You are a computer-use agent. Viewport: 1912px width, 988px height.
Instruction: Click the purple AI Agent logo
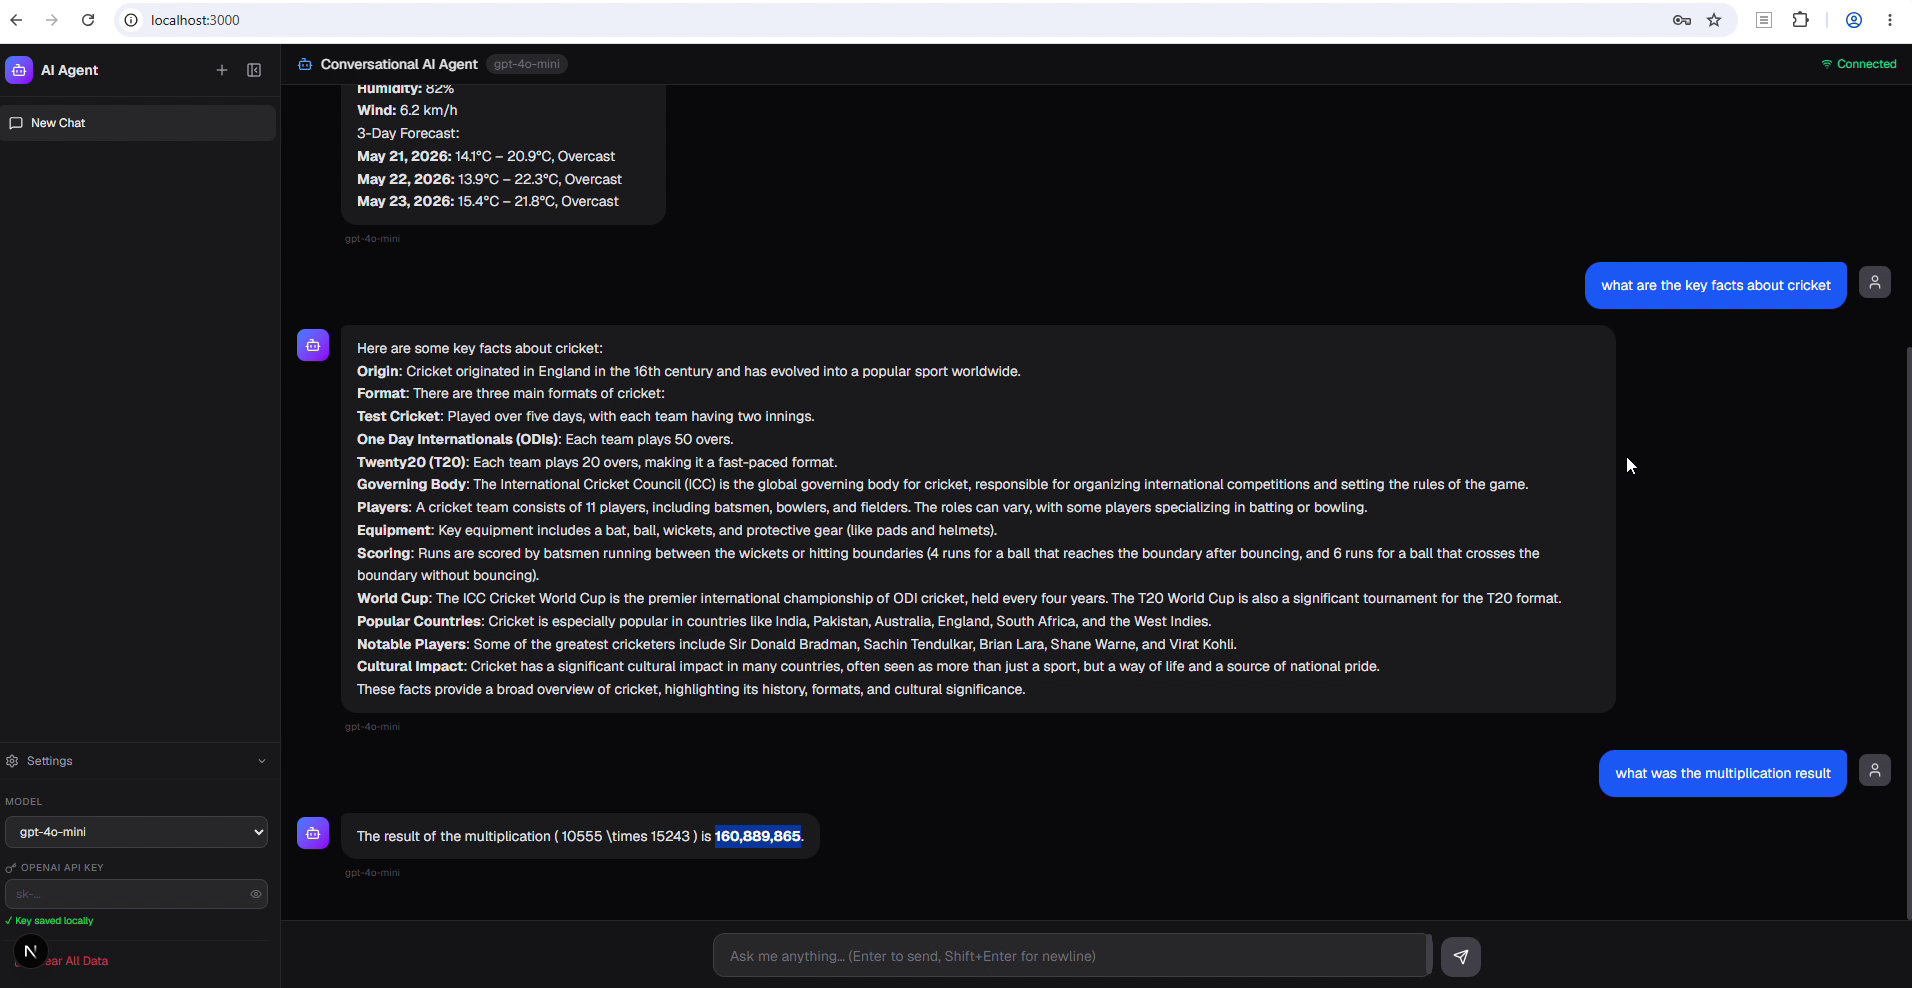[x=19, y=70]
